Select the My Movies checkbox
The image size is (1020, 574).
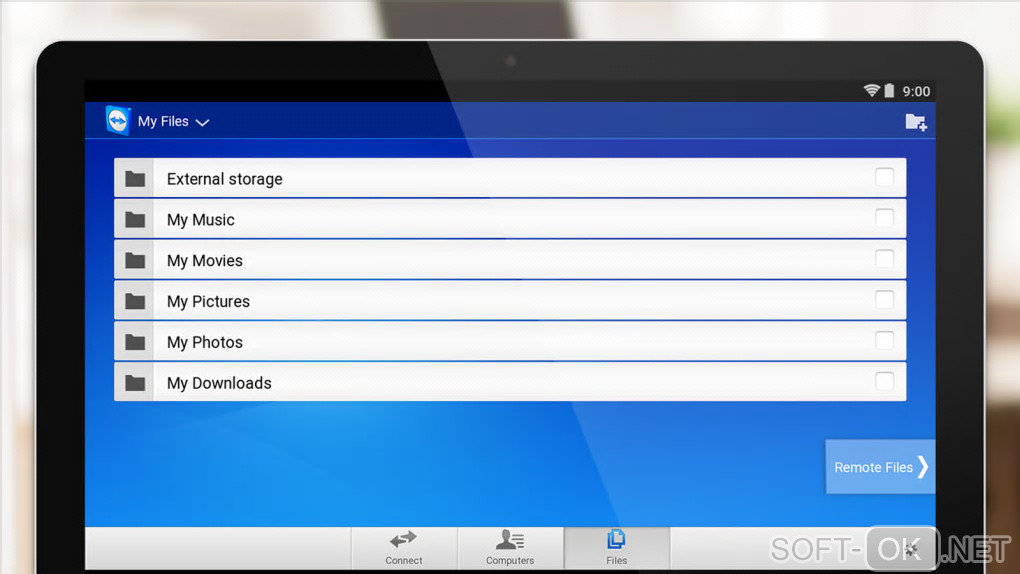[x=884, y=259]
